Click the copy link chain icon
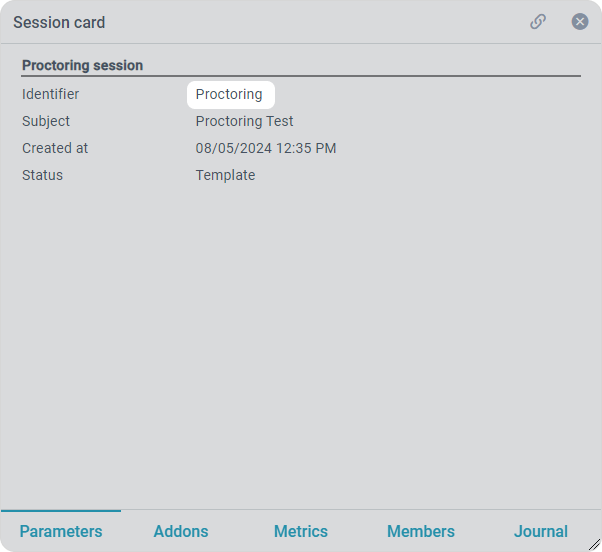This screenshot has width=602, height=552. click(x=538, y=22)
